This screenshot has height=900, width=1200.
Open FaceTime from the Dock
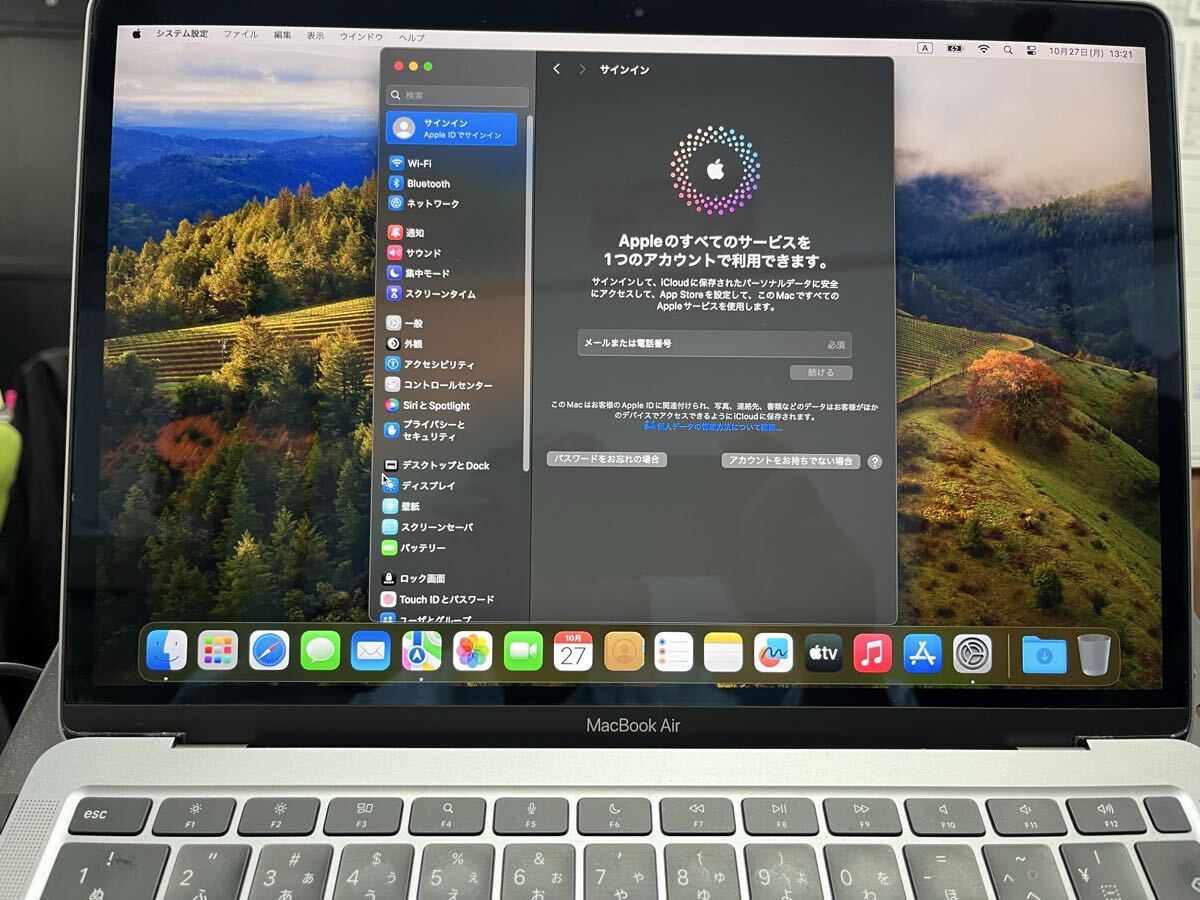click(x=523, y=651)
